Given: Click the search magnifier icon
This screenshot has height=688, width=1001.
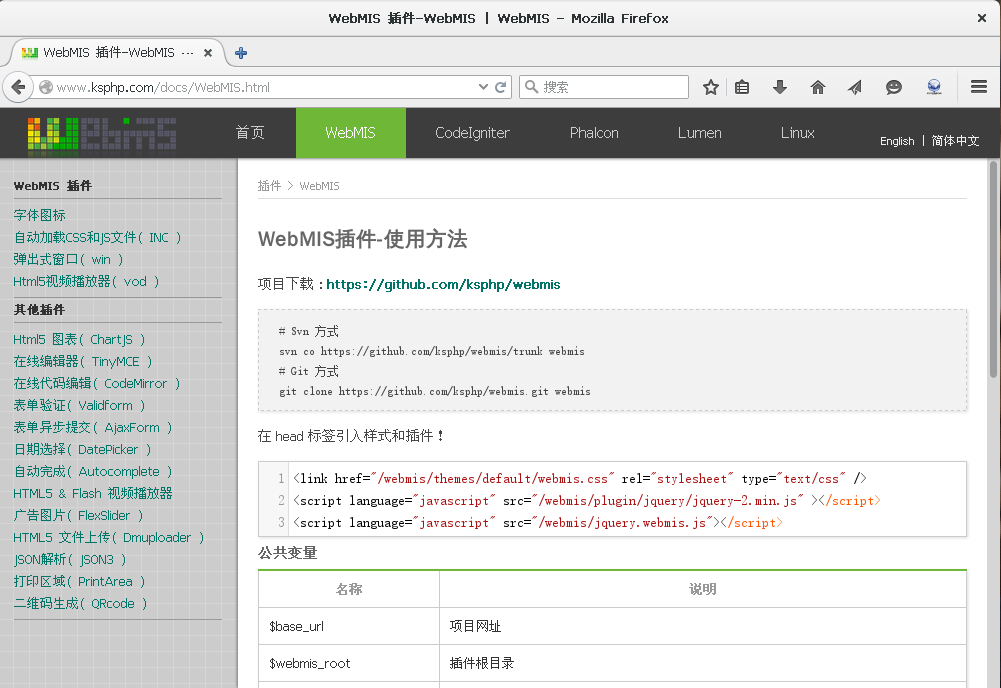Looking at the screenshot, I should tap(531, 87).
